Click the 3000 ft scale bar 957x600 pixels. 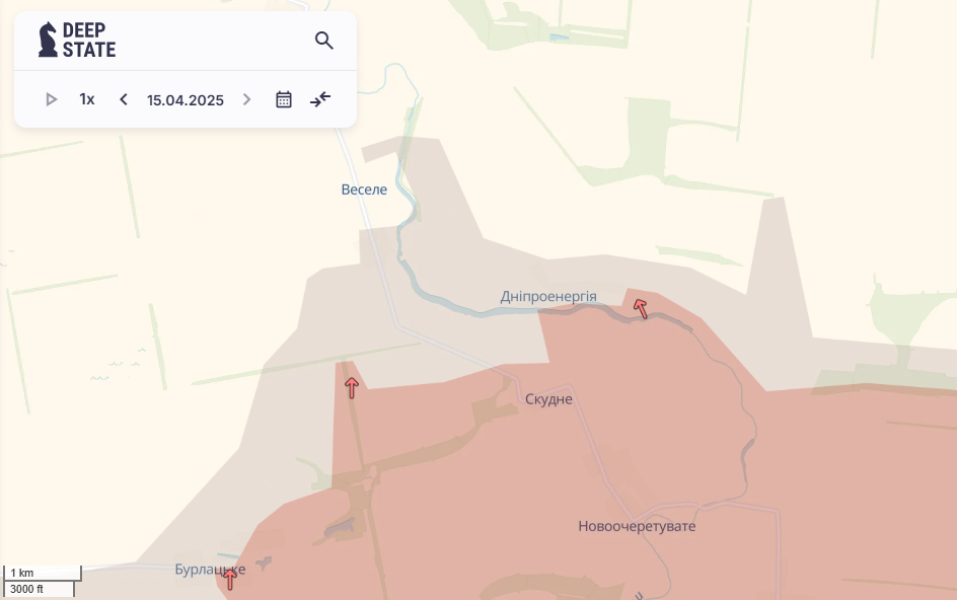39,589
